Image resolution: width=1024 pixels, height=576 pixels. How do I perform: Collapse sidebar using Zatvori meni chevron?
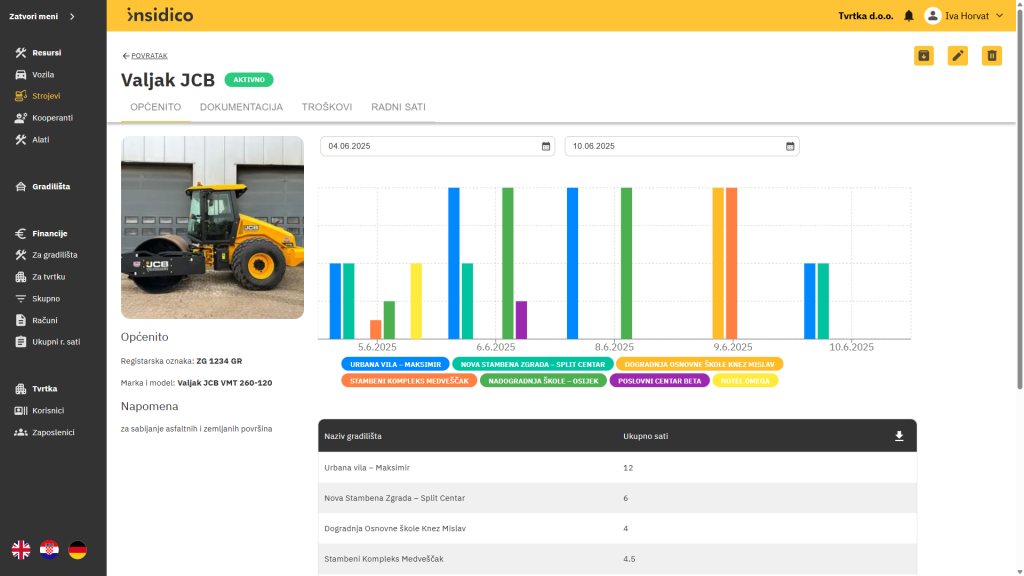[72, 16]
